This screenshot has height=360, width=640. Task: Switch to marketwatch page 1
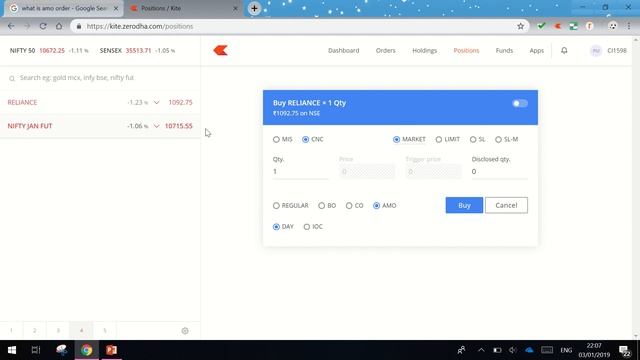[x=11, y=331]
